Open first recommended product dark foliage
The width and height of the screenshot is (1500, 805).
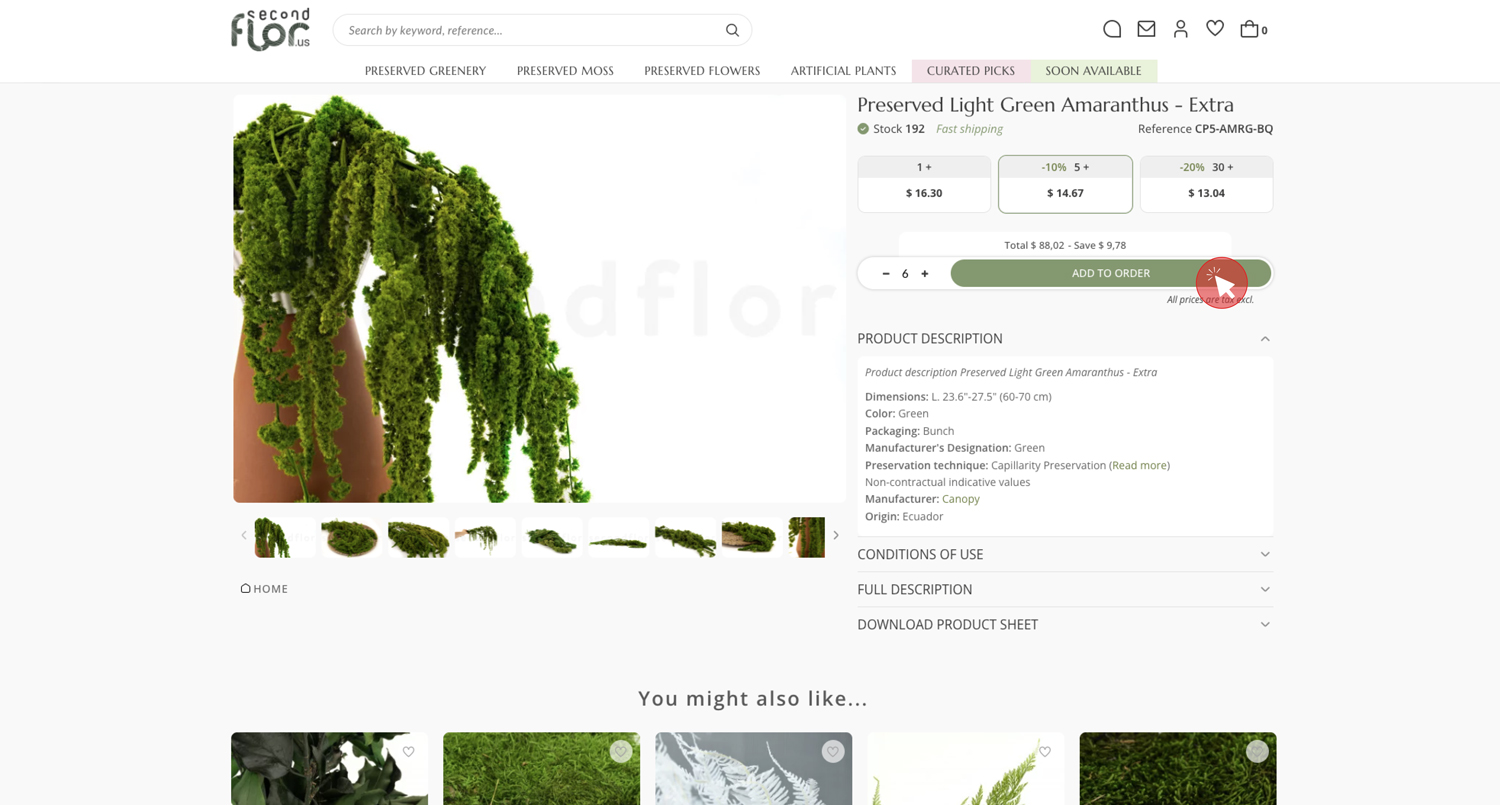tap(329, 769)
